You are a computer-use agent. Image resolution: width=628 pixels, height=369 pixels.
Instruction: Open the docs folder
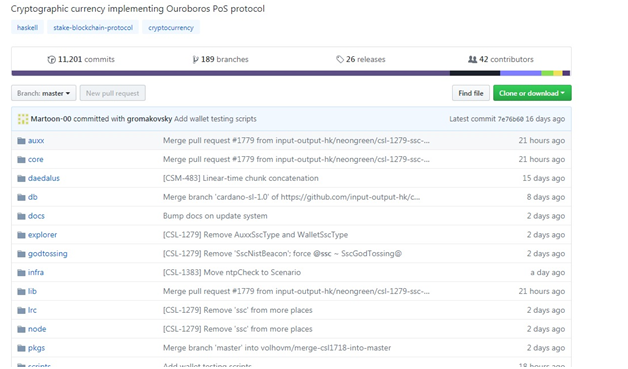[36, 216]
